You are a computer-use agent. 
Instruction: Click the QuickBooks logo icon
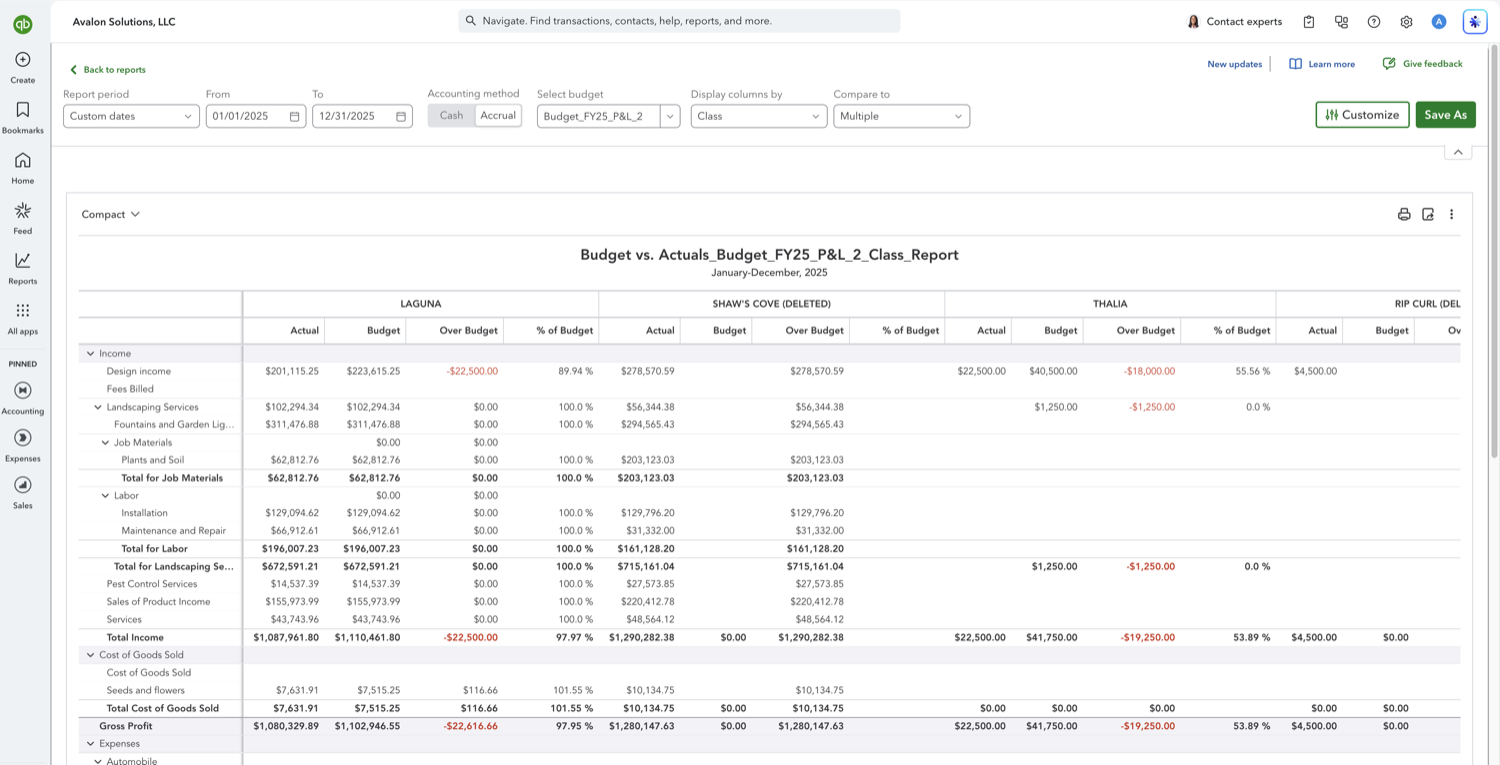pyautogui.click(x=23, y=25)
